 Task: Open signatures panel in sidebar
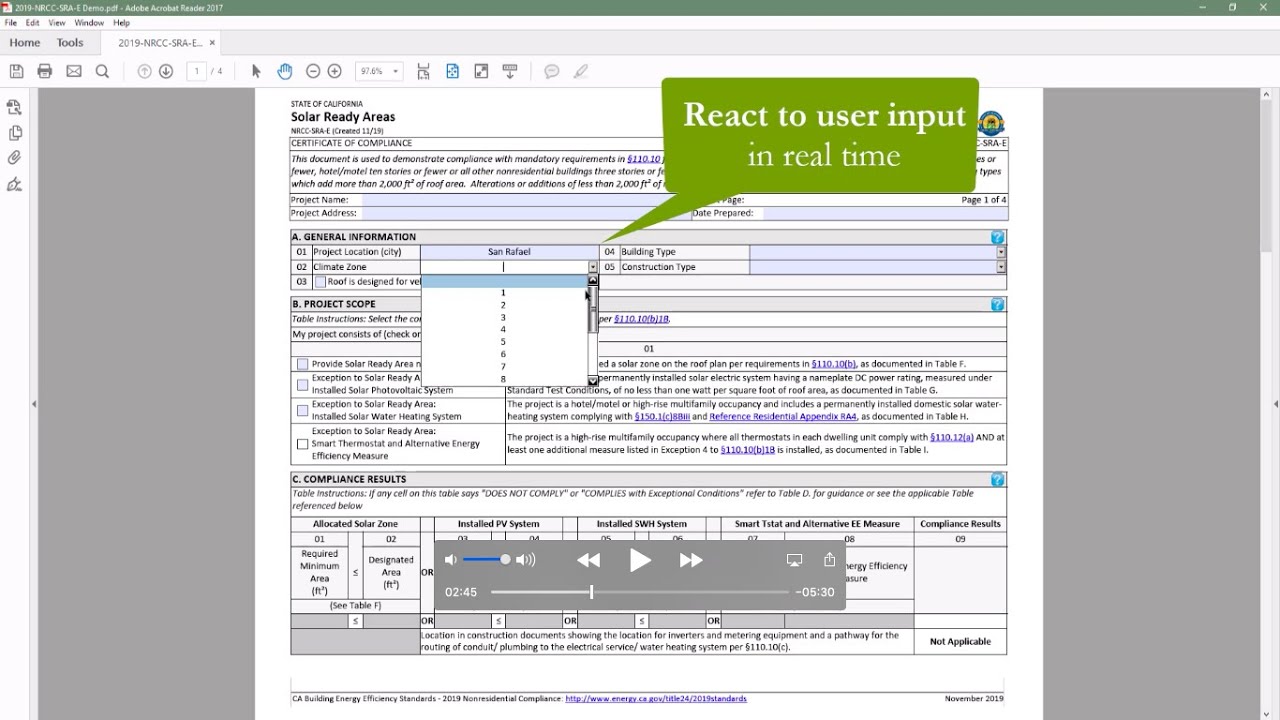pos(14,184)
